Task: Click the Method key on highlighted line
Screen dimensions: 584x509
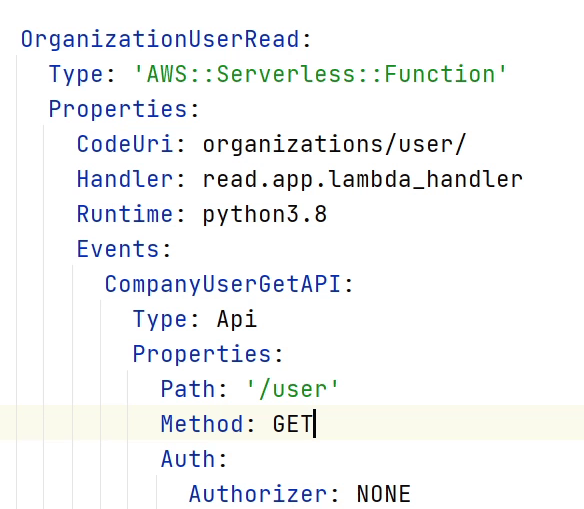Action: [202, 424]
